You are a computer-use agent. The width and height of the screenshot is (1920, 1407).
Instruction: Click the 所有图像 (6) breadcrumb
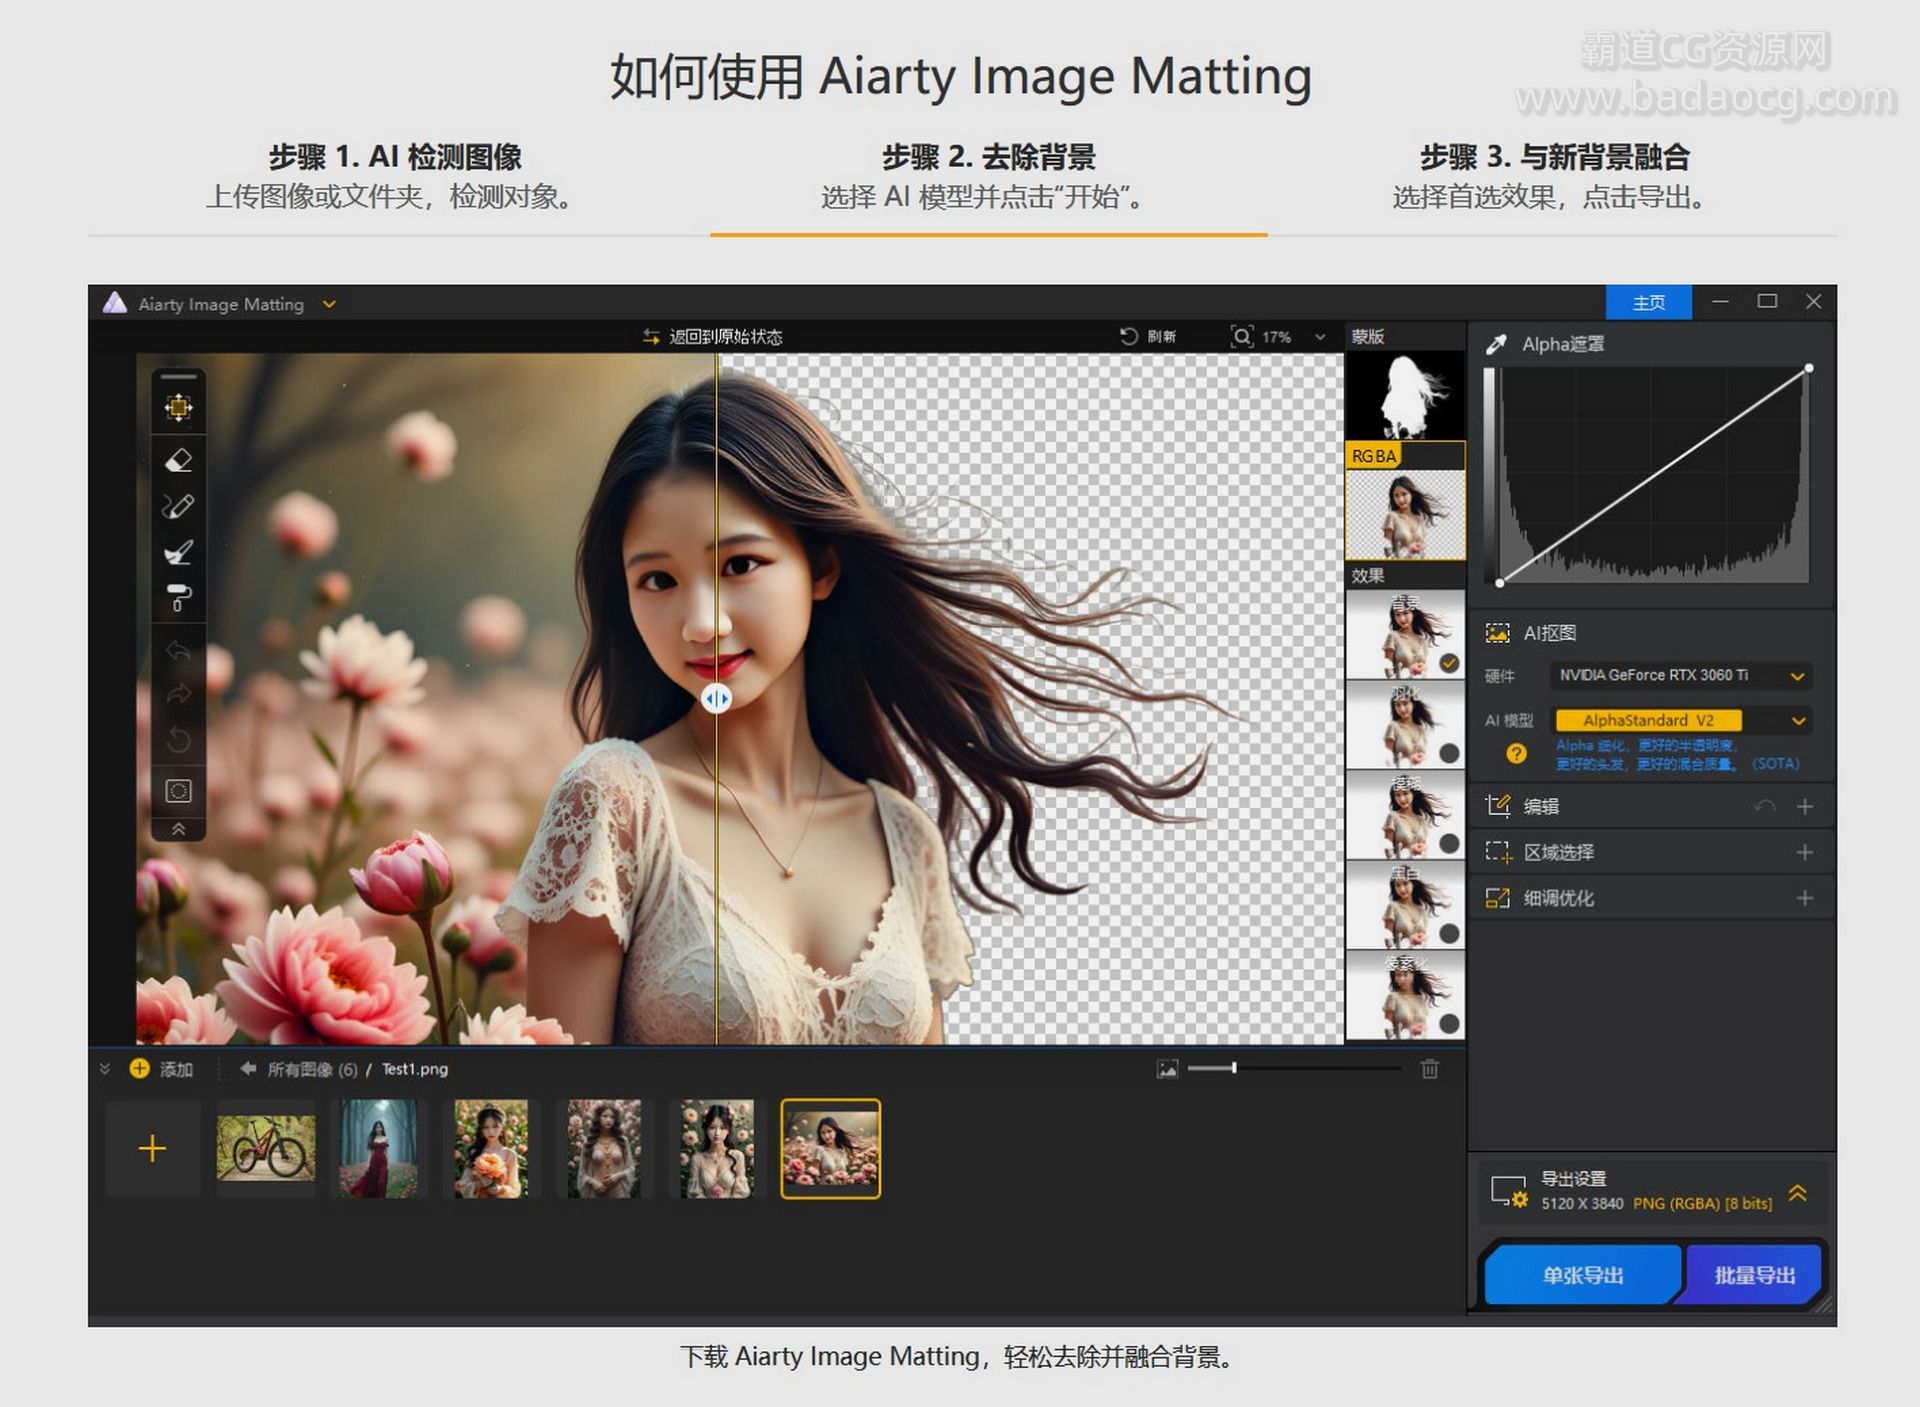point(312,1069)
